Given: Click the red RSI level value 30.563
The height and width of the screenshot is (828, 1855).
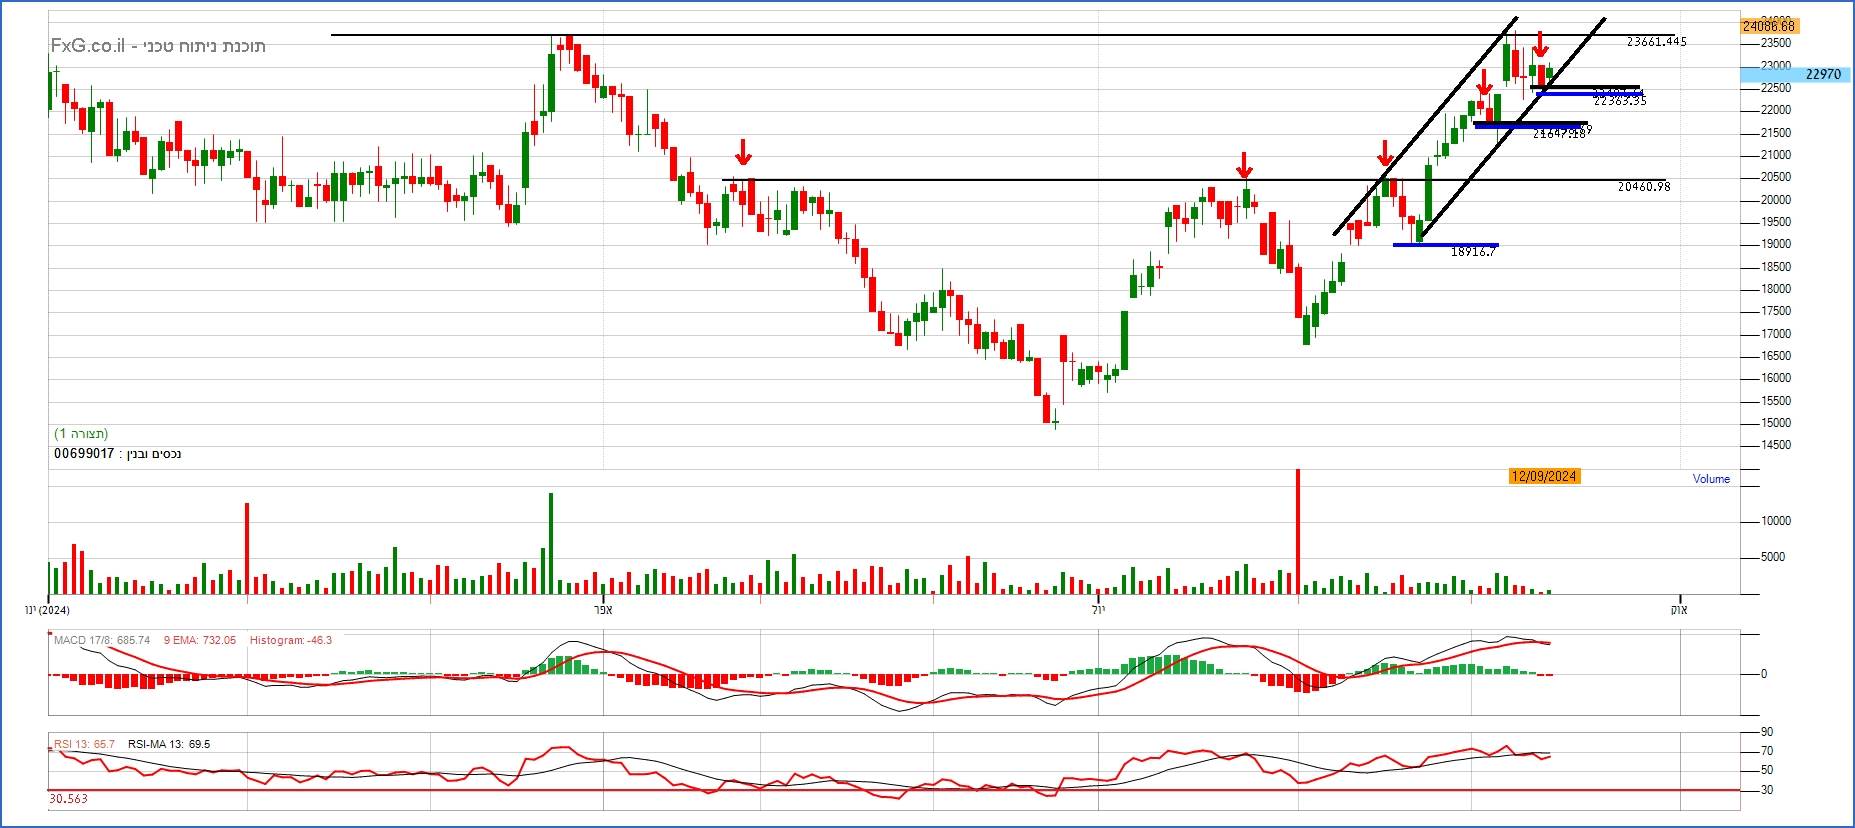Looking at the screenshot, I should [68, 799].
